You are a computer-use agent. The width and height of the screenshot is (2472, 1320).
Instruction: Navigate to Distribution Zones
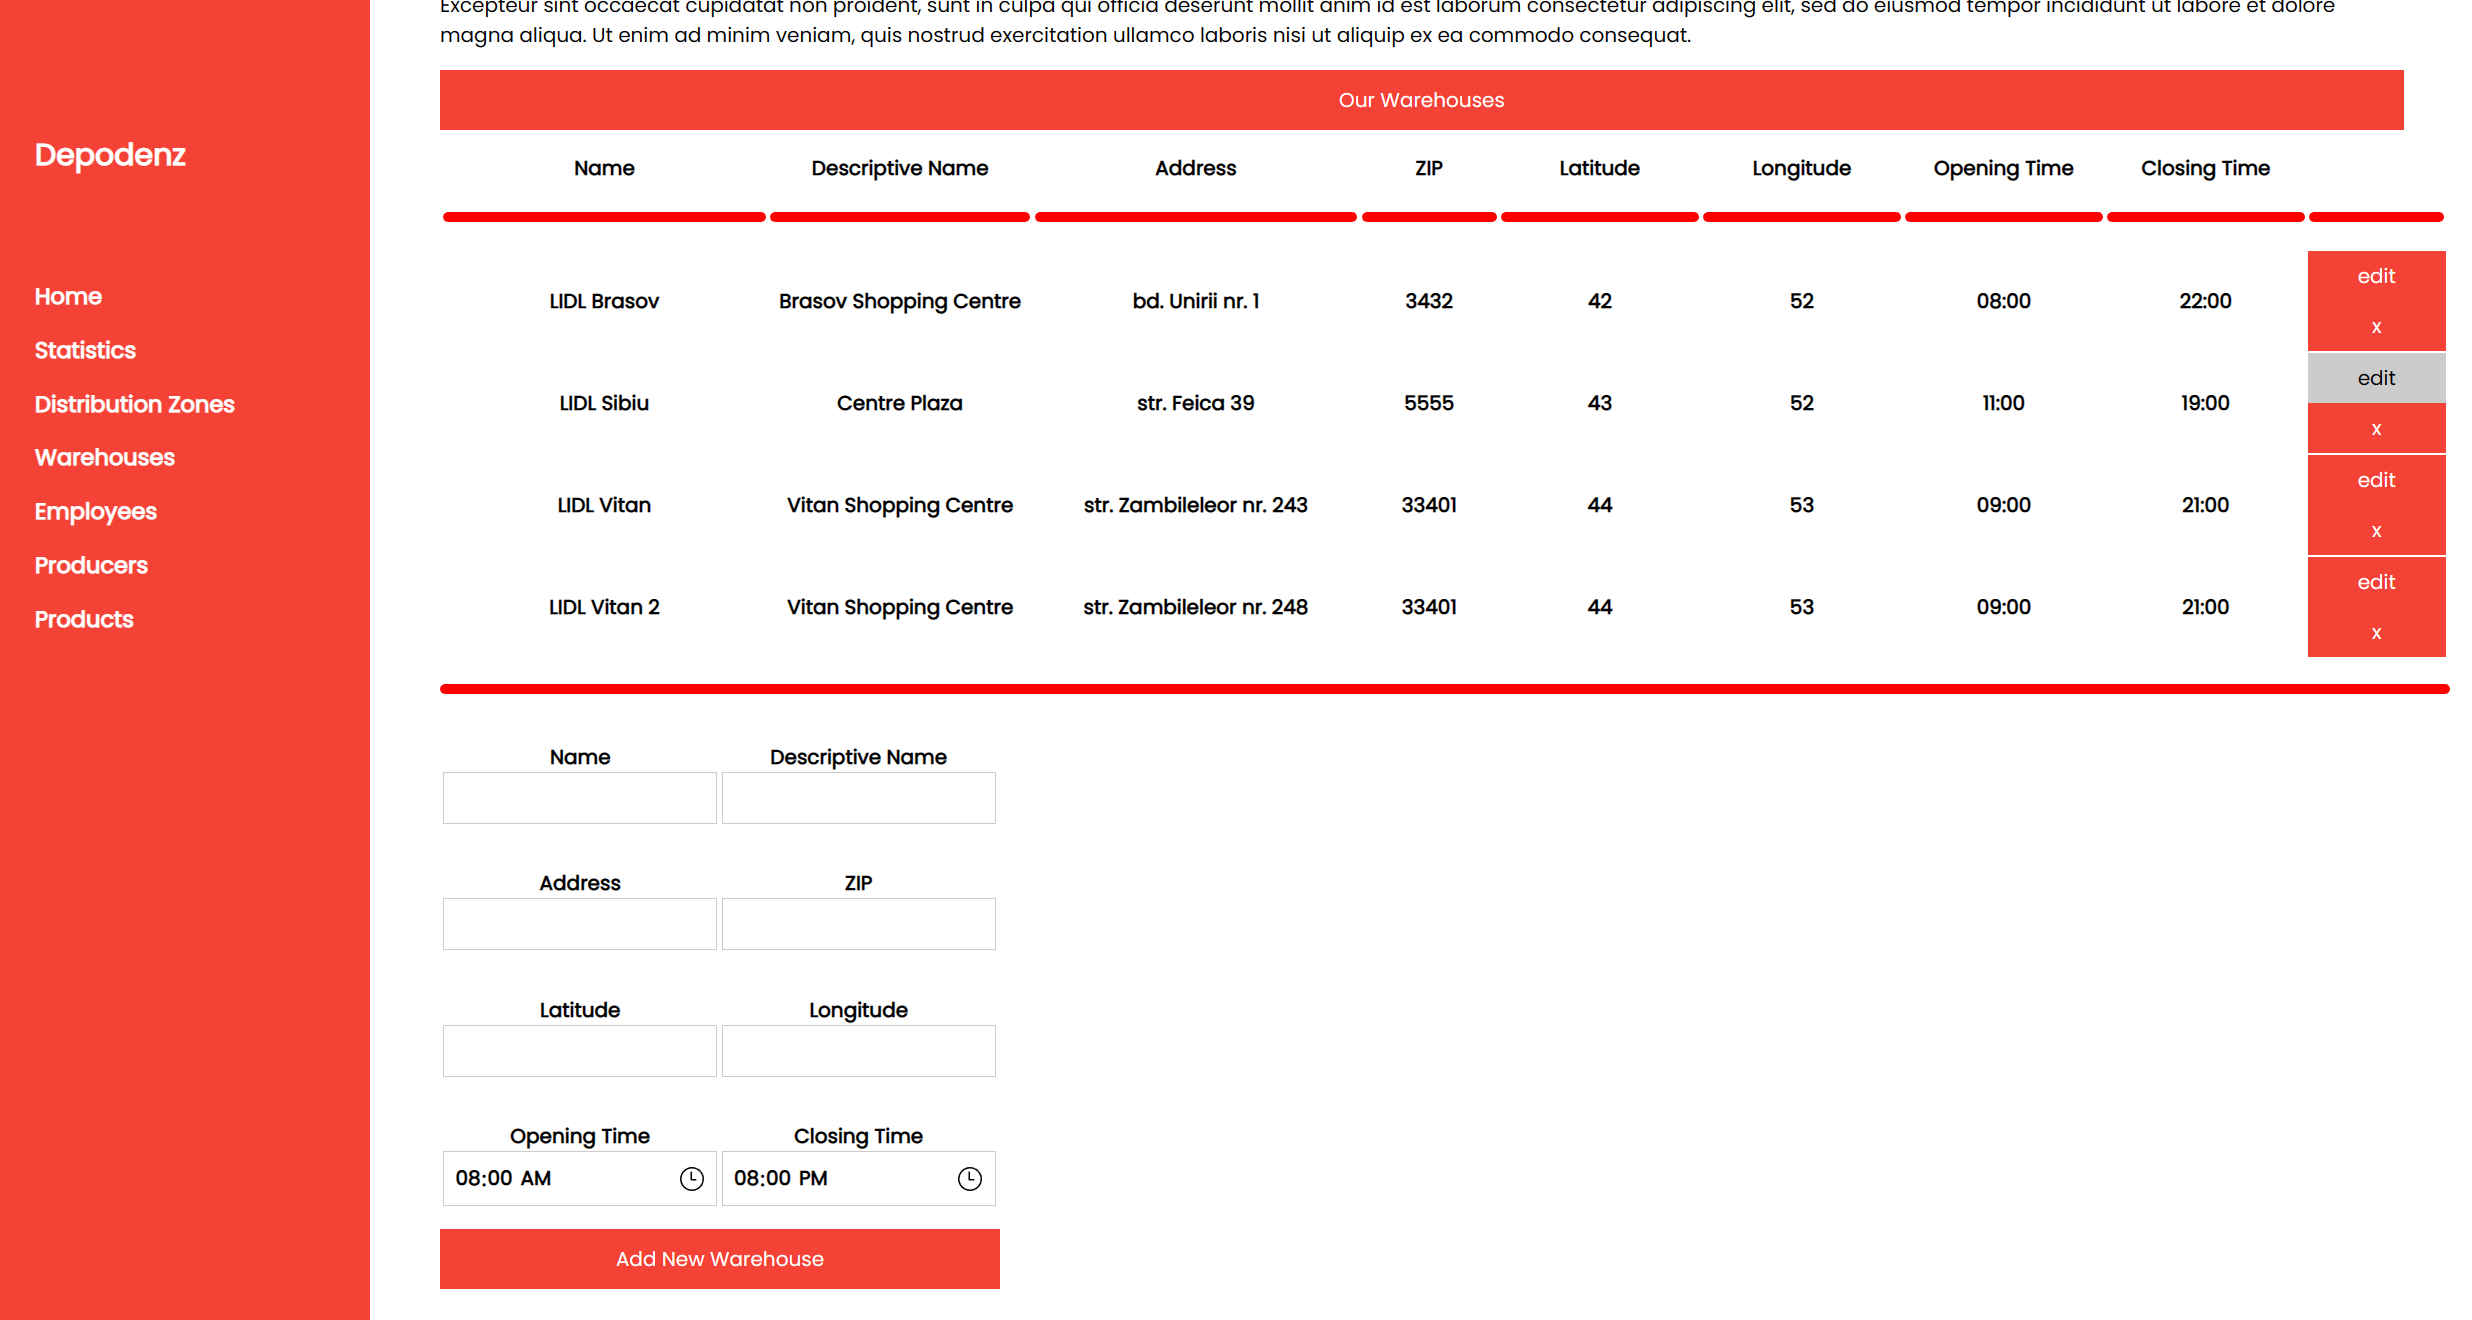(x=134, y=405)
